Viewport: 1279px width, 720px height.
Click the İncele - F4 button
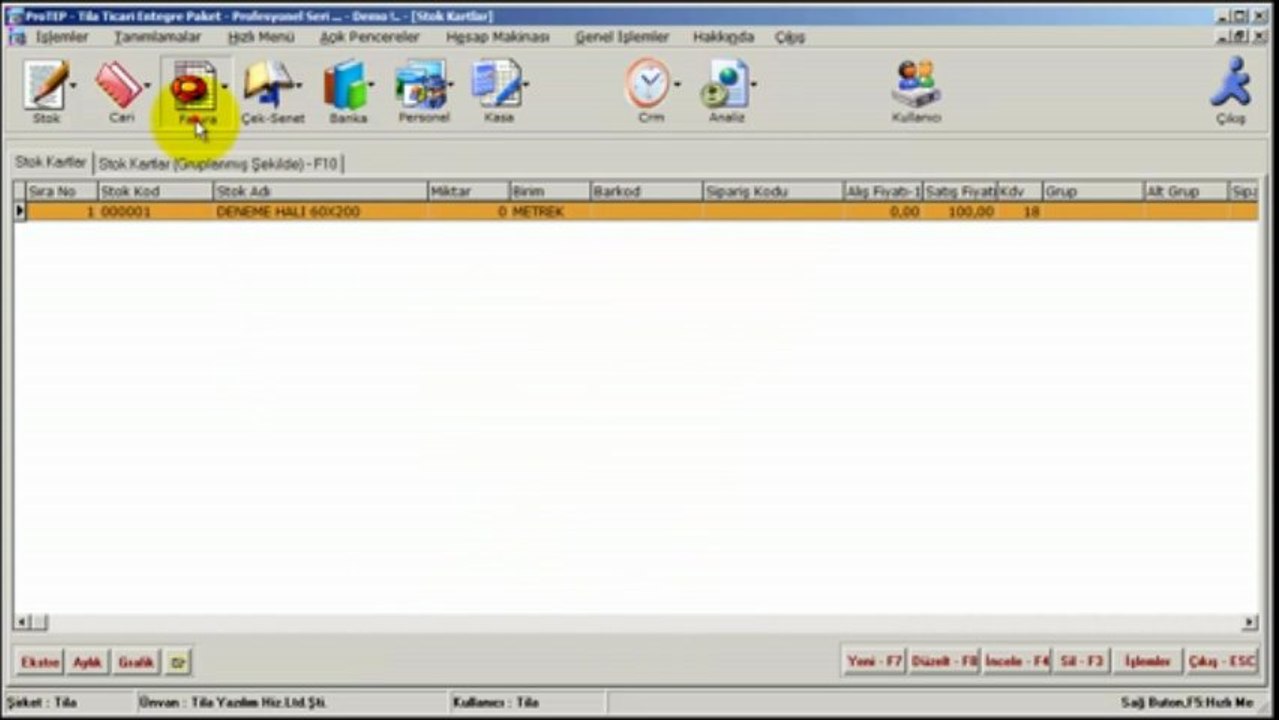click(1017, 662)
